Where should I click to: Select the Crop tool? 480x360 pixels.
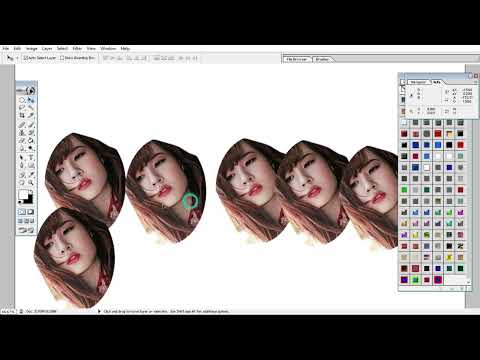click(x=22, y=115)
